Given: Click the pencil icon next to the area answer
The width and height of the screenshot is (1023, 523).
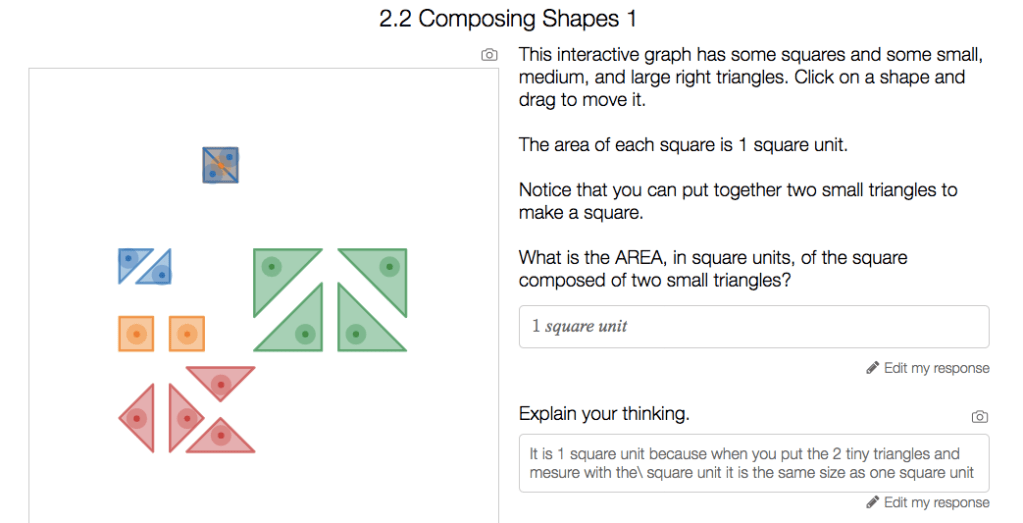Looking at the screenshot, I should click(872, 368).
